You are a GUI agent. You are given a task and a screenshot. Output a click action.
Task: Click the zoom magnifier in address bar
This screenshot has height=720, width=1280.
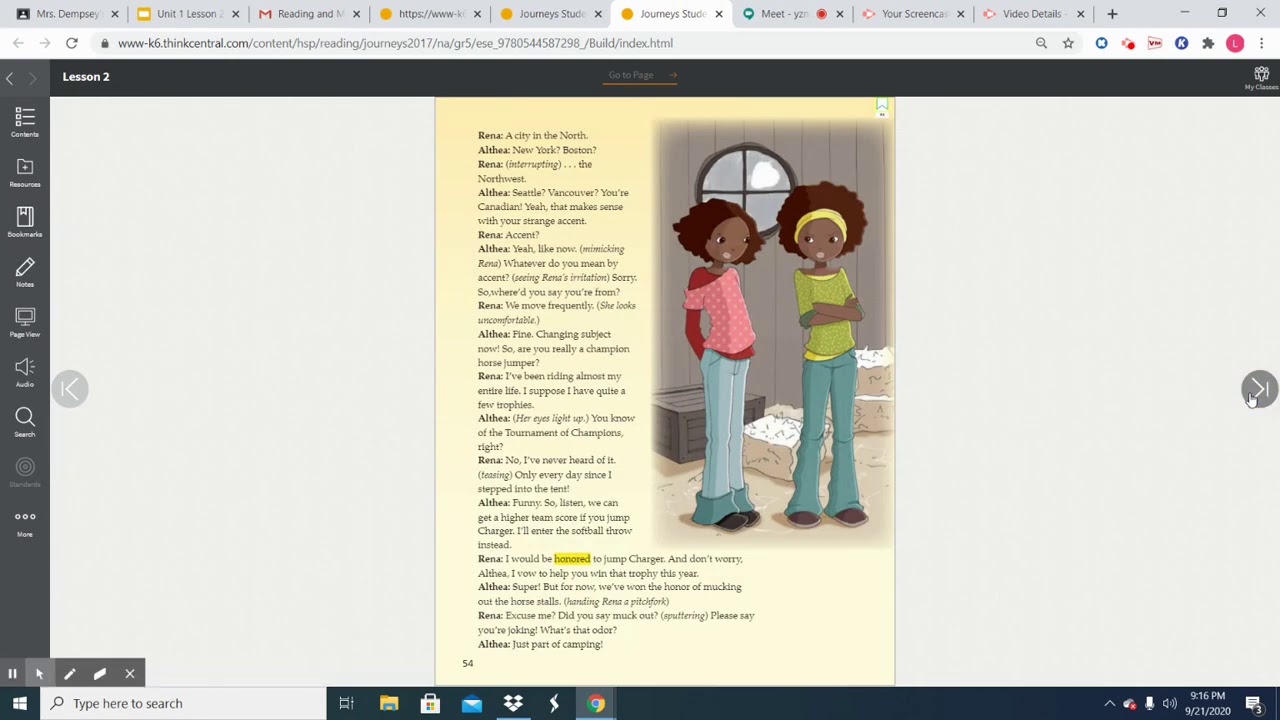[x=1041, y=43]
